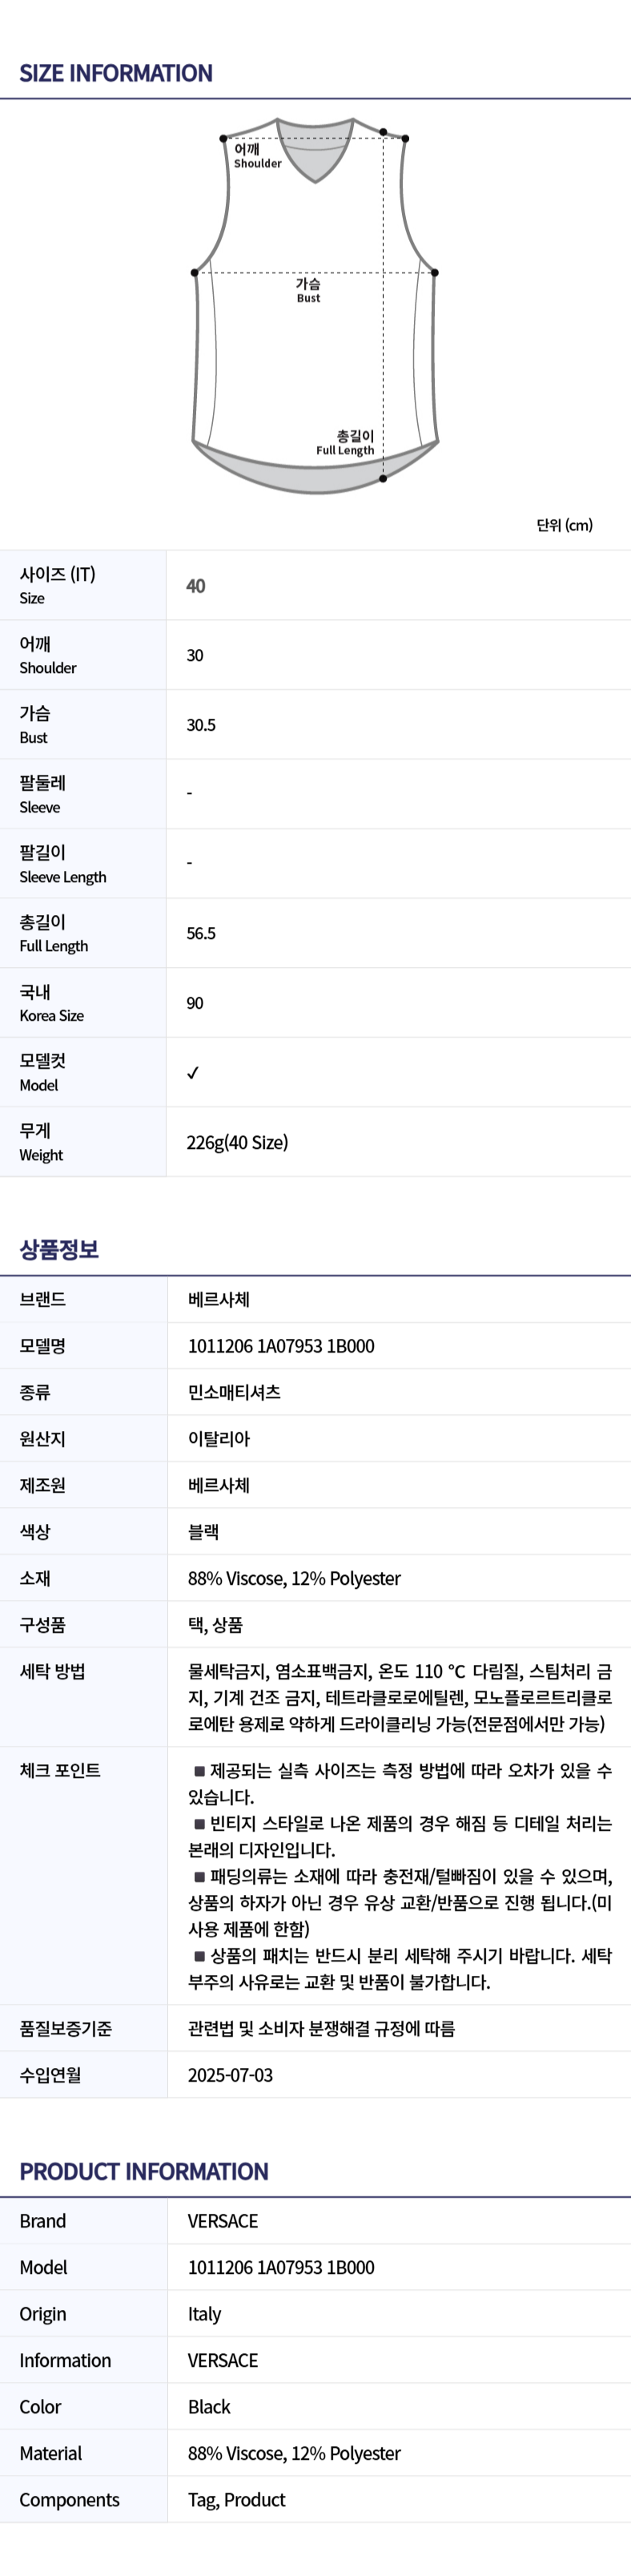Click the Bust label on the diagram
This screenshot has width=631, height=2576.
click(x=308, y=290)
